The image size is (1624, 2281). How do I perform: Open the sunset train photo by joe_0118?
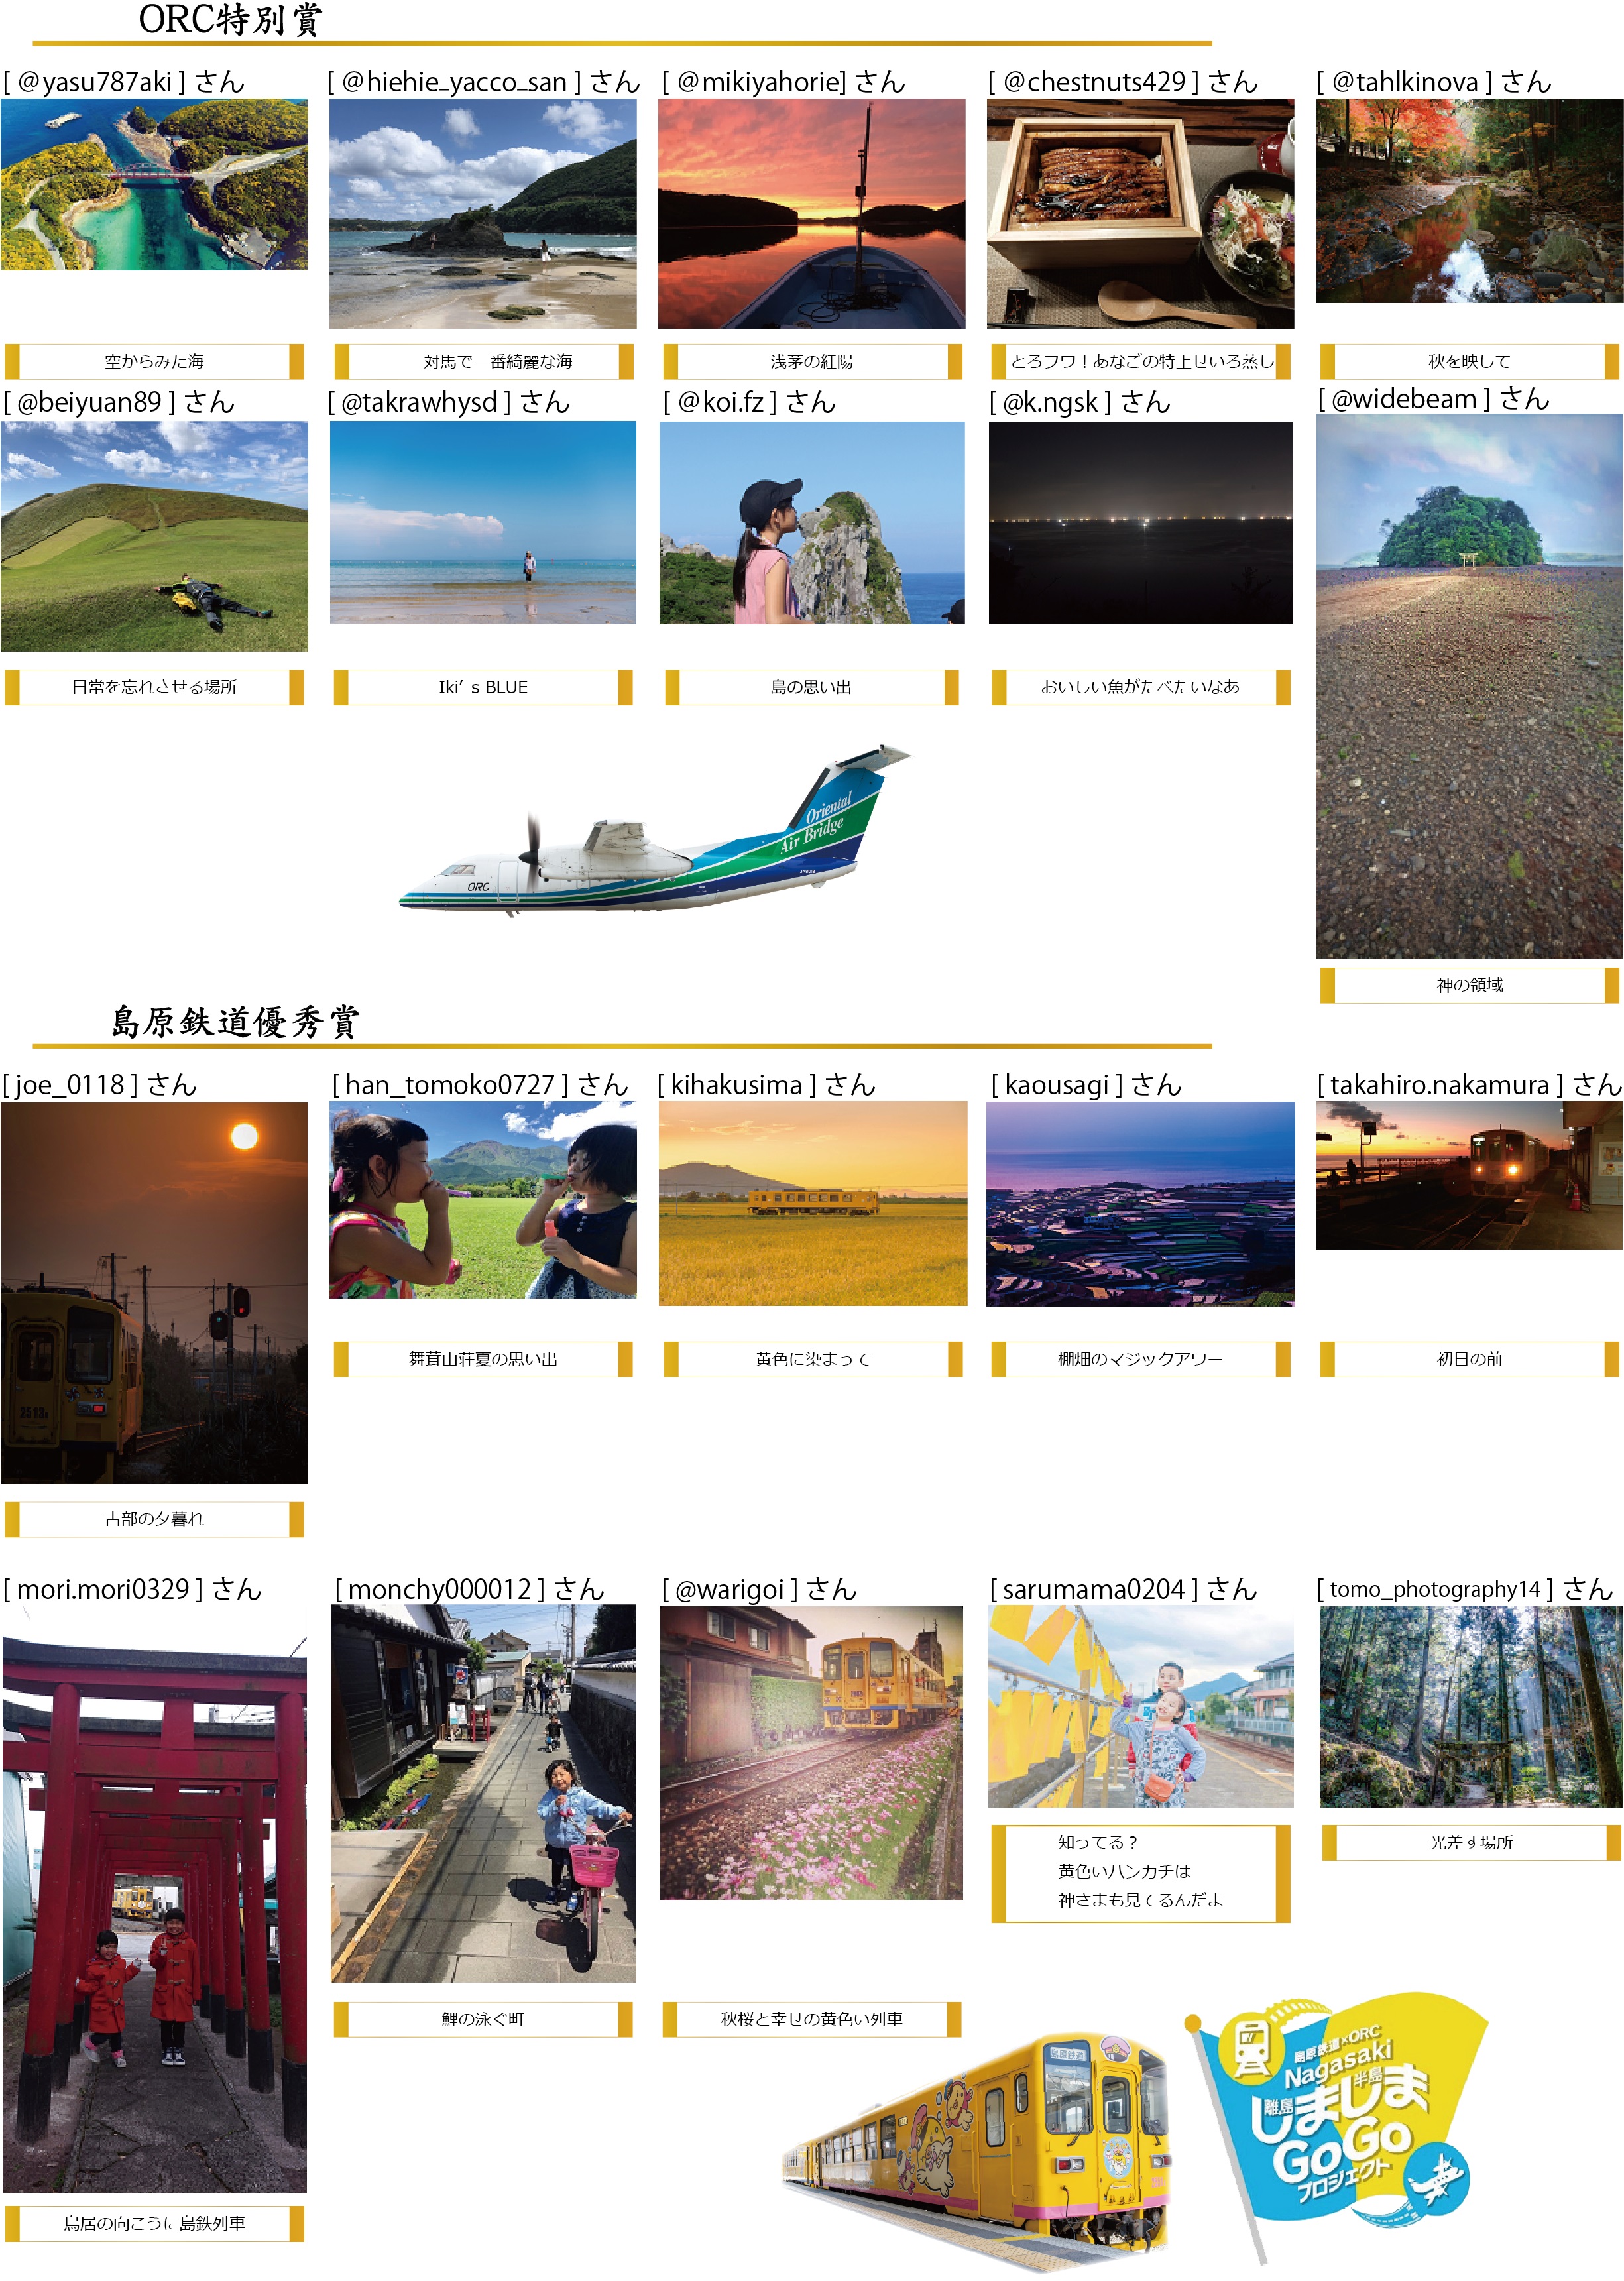pyautogui.click(x=154, y=1292)
